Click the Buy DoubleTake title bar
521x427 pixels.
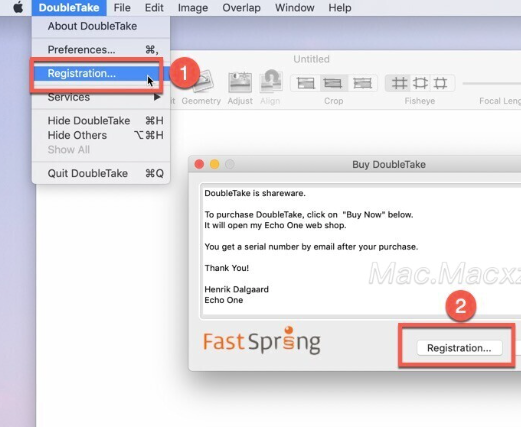coord(355,164)
